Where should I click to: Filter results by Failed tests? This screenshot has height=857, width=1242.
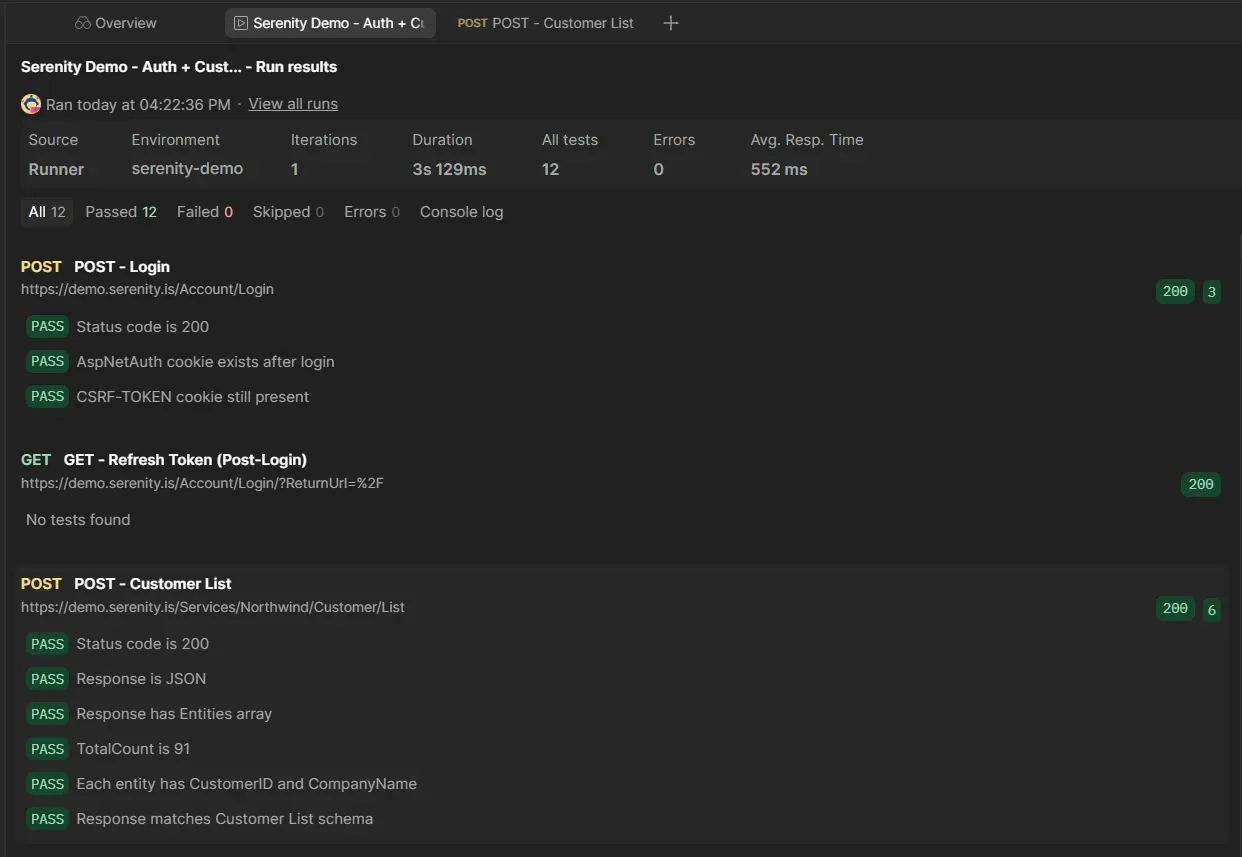204,212
